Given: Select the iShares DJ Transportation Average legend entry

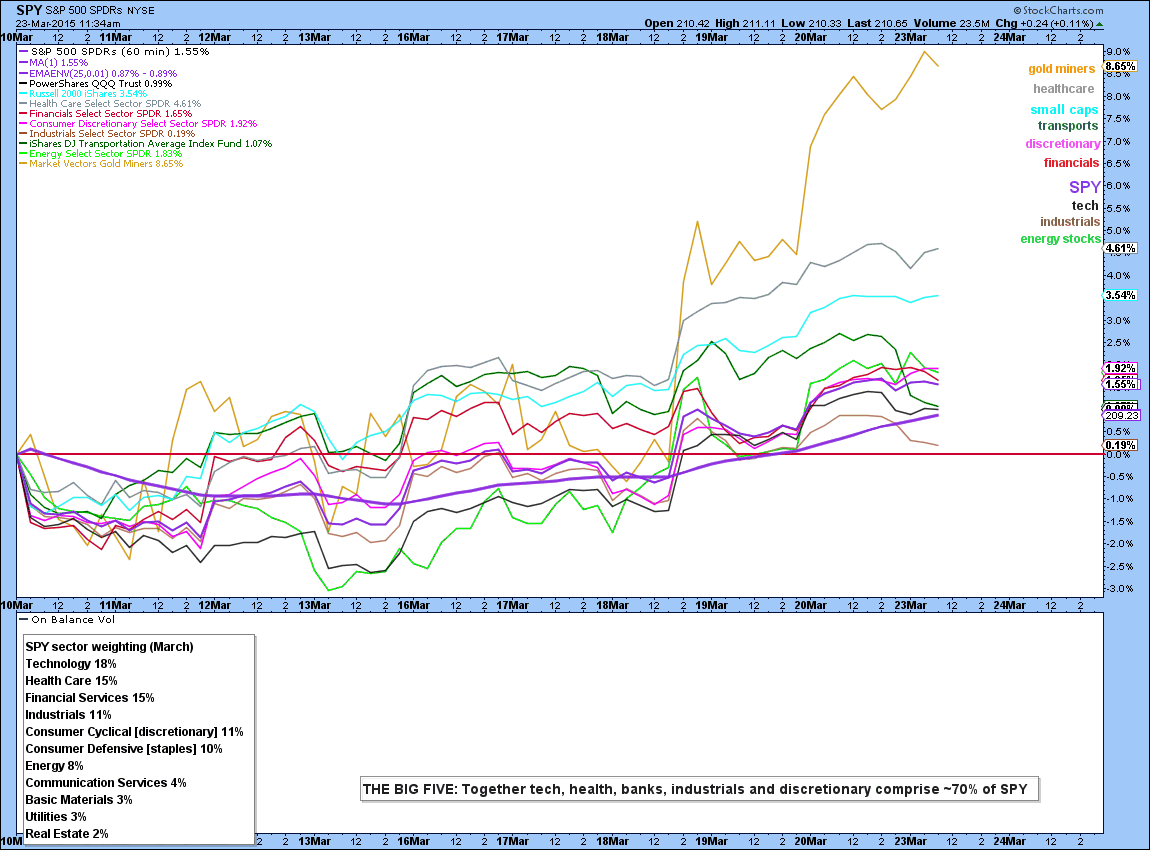Looking at the screenshot, I should (145, 144).
